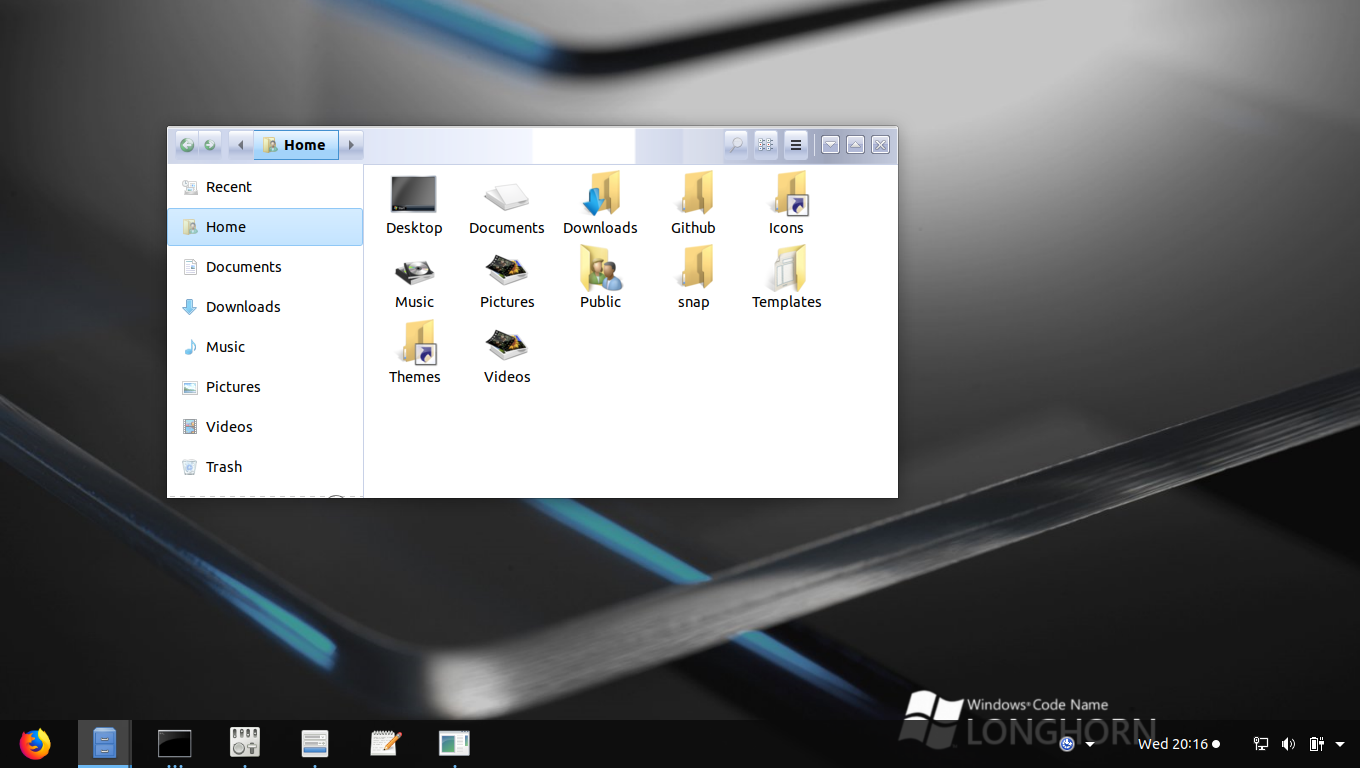Open the hamburger options menu
Viewport: 1360px width, 768px height.
click(x=796, y=145)
